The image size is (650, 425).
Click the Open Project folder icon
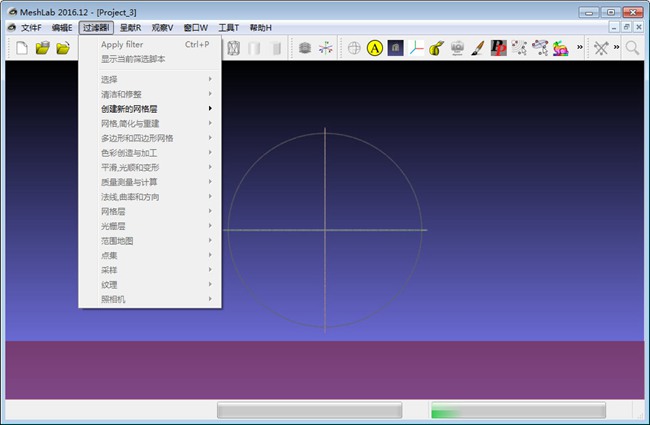(x=43, y=48)
